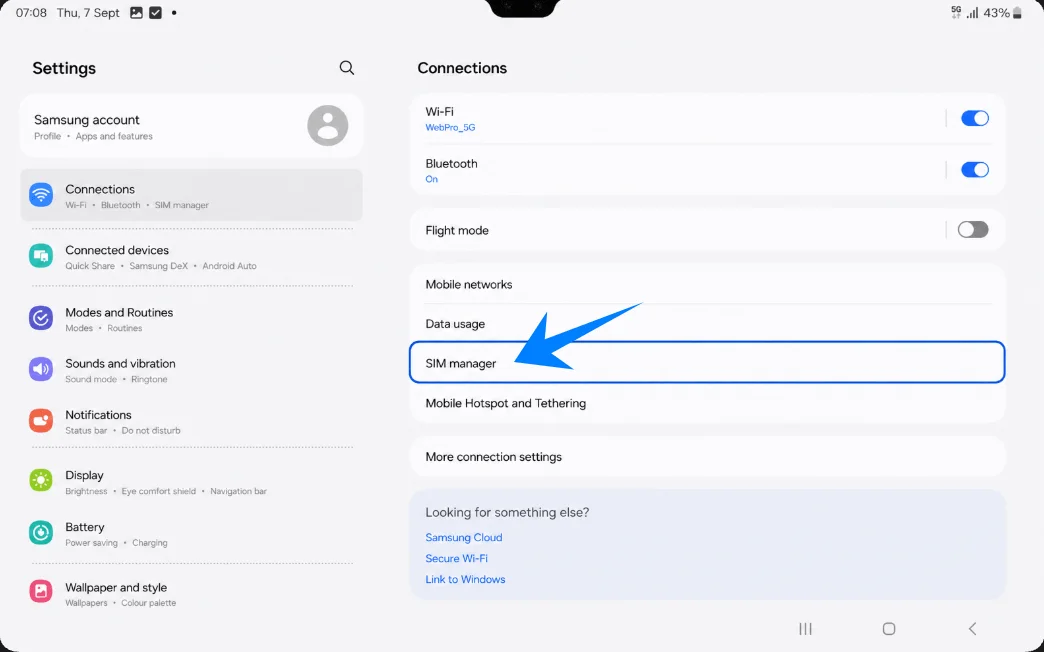
Task: Open Battery settings
Action: point(192,534)
